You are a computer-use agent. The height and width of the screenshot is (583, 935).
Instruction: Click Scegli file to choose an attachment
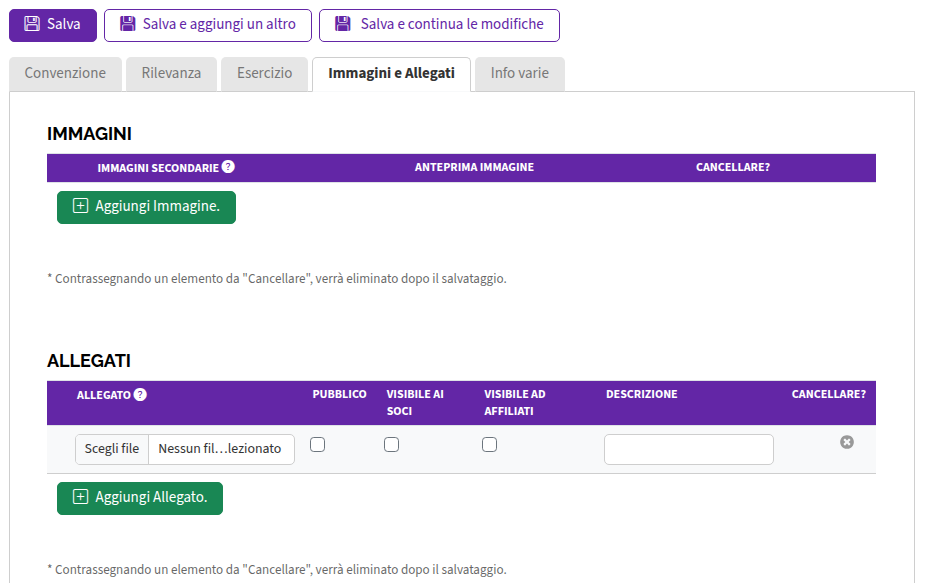112,449
